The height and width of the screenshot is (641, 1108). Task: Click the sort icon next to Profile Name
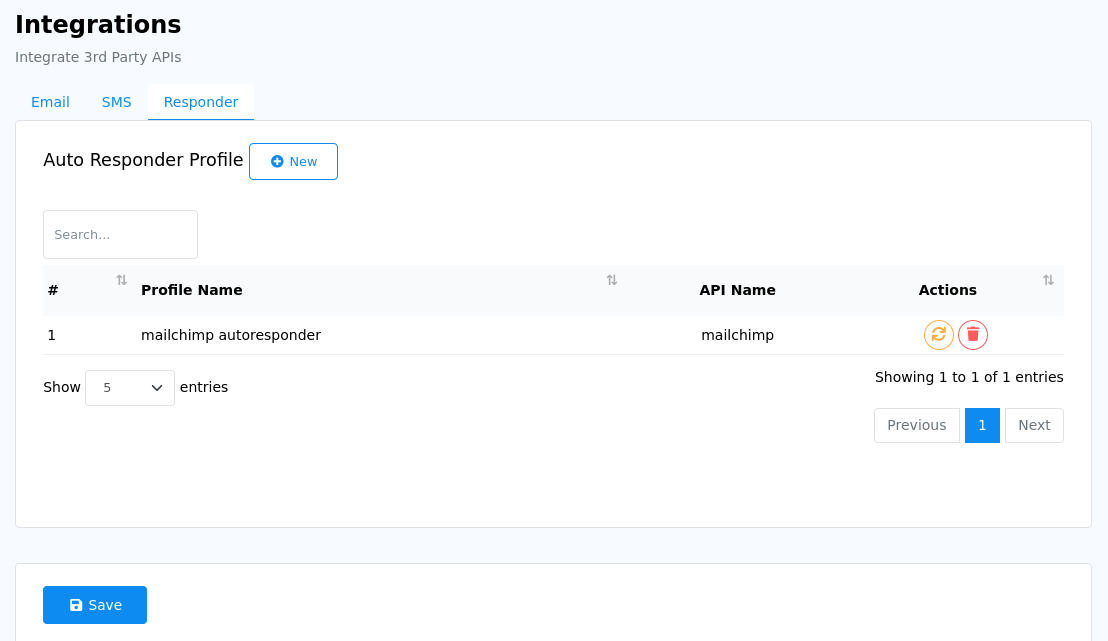(x=611, y=280)
